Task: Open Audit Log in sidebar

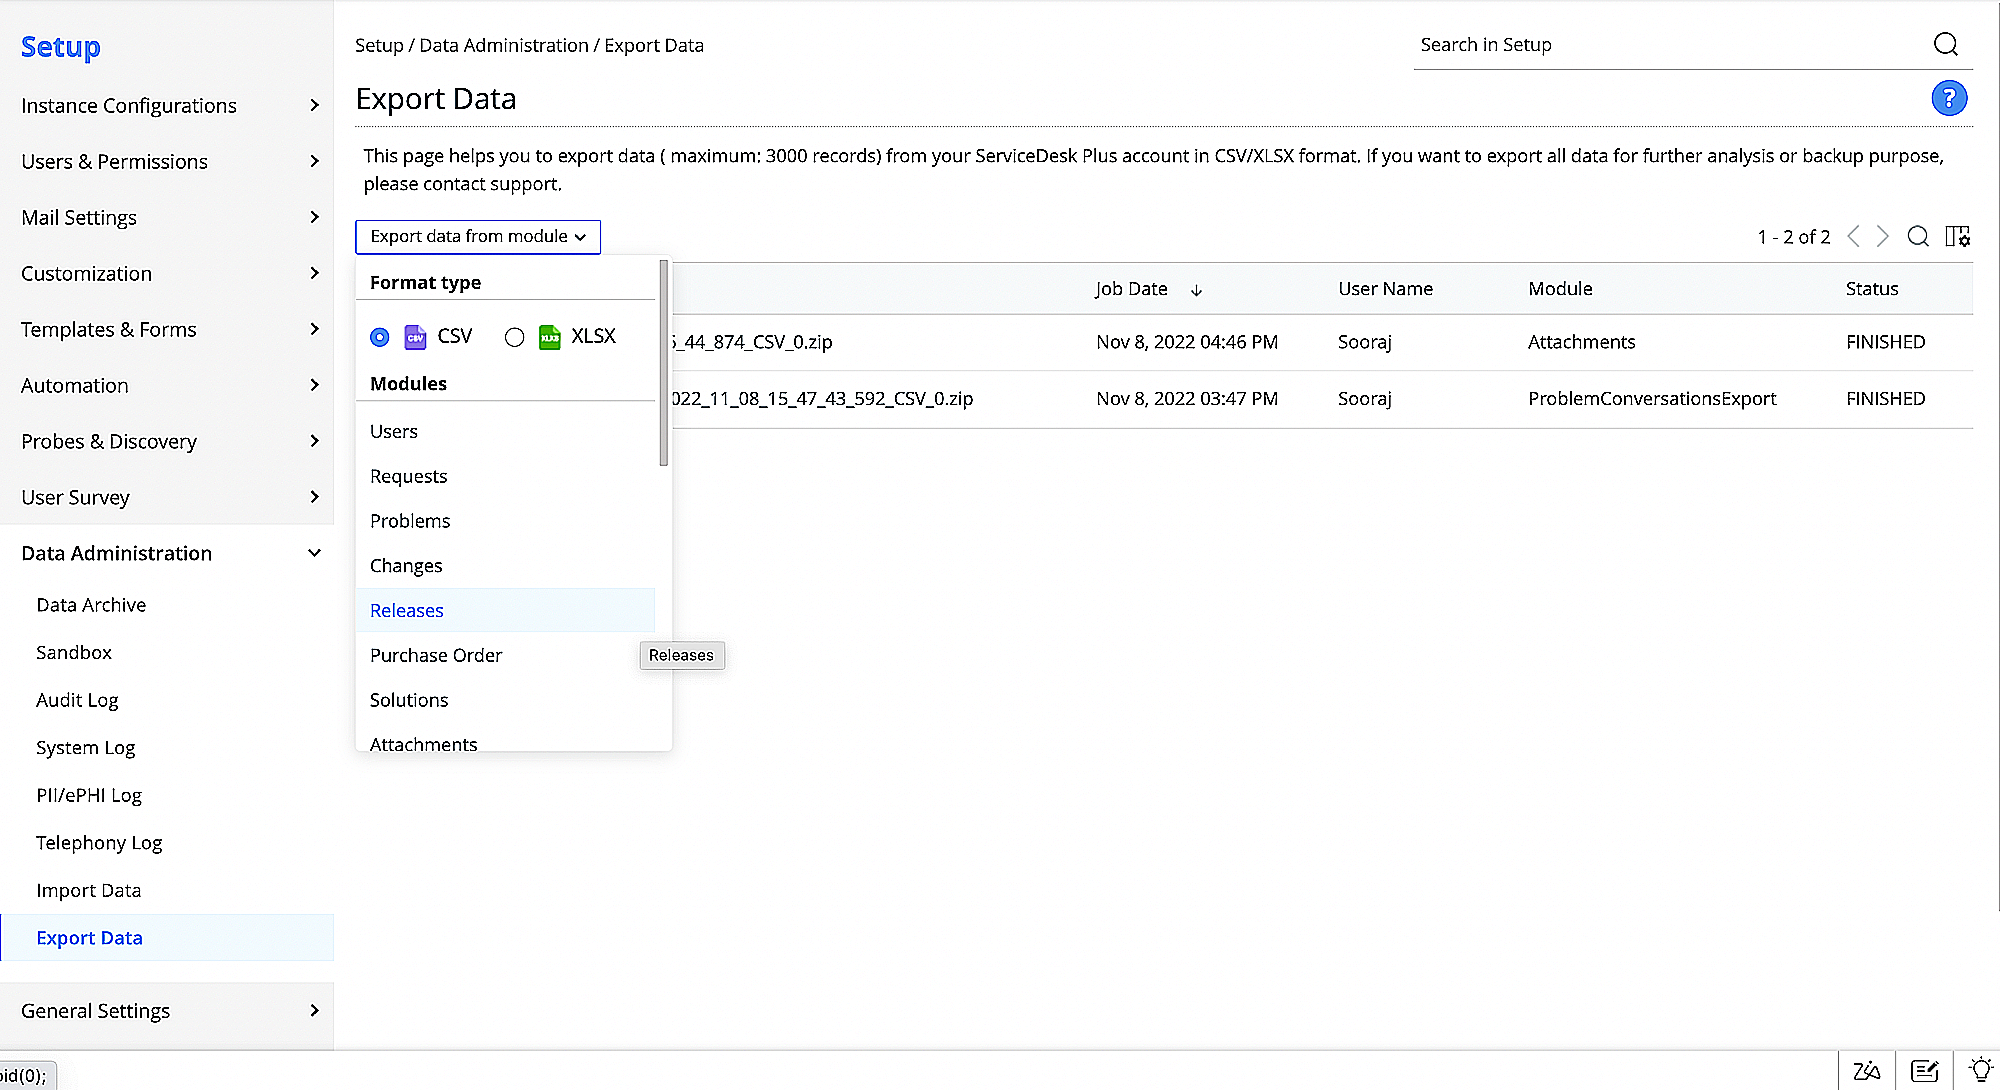Action: click(x=77, y=700)
